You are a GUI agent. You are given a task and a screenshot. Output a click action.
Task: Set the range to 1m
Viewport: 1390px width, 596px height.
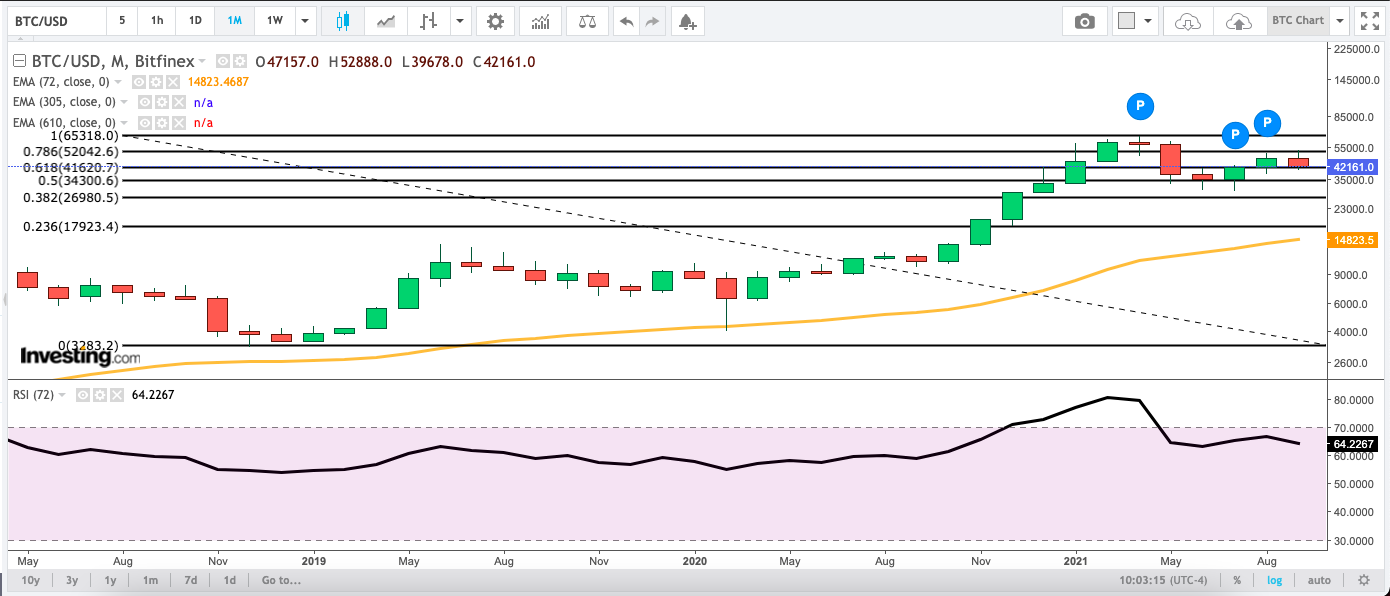150,580
